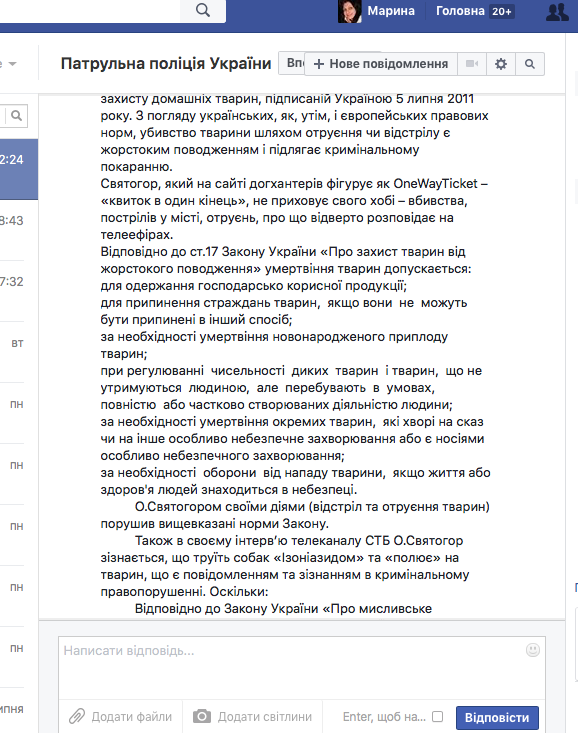The width and height of the screenshot is (578, 733).
Task: Click the partly hidden Вп button
Action: pos(292,63)
